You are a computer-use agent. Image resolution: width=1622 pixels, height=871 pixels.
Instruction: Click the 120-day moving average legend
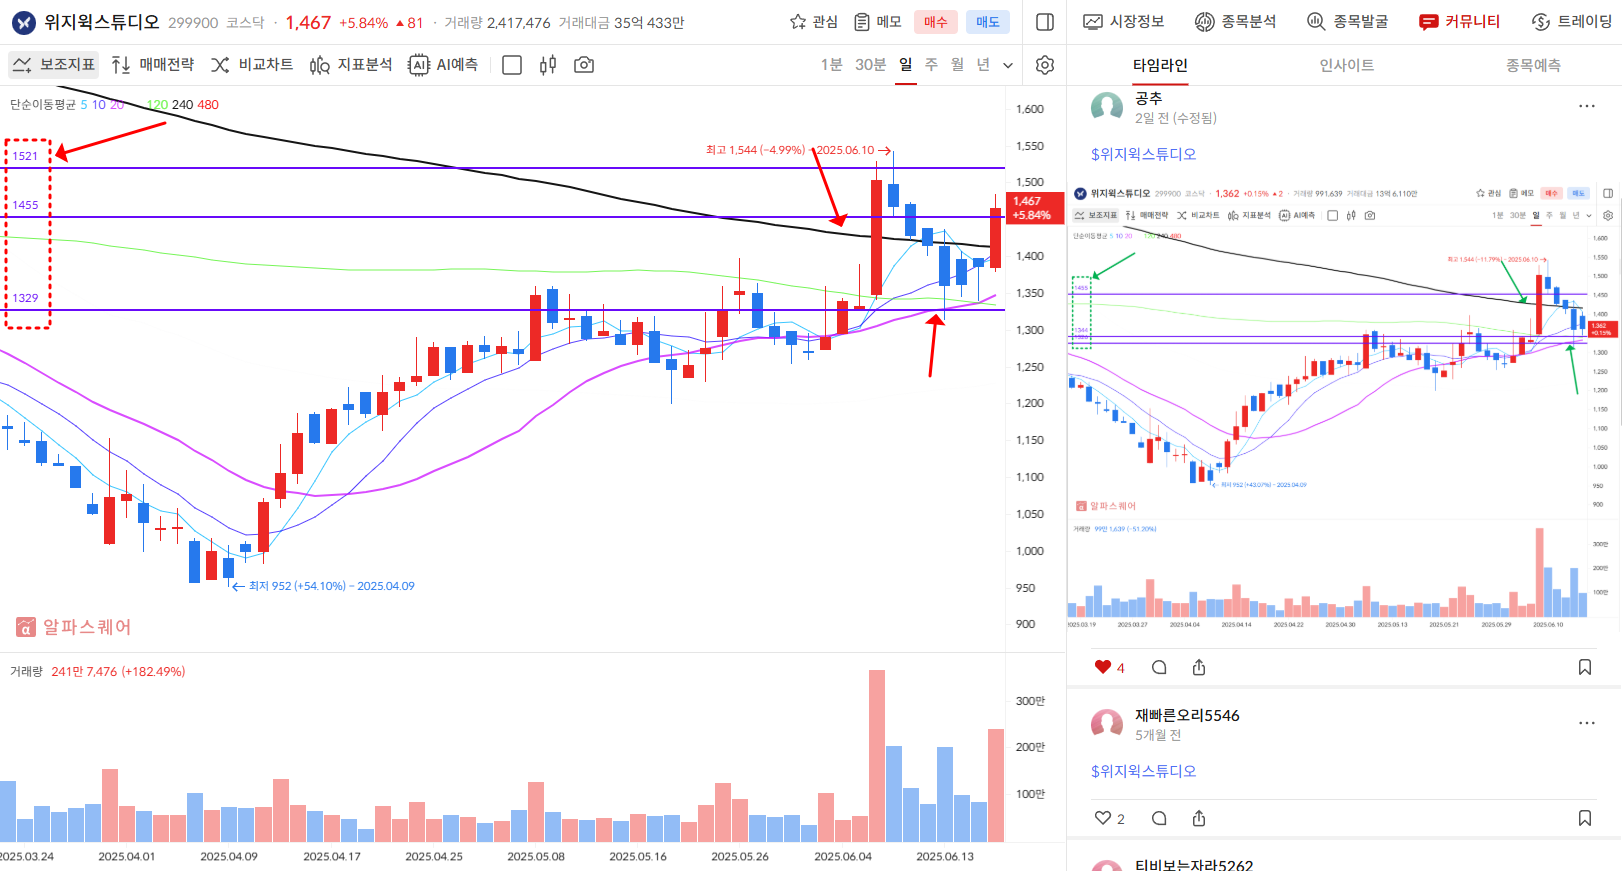pyautogui.click(x=157, y=105)
